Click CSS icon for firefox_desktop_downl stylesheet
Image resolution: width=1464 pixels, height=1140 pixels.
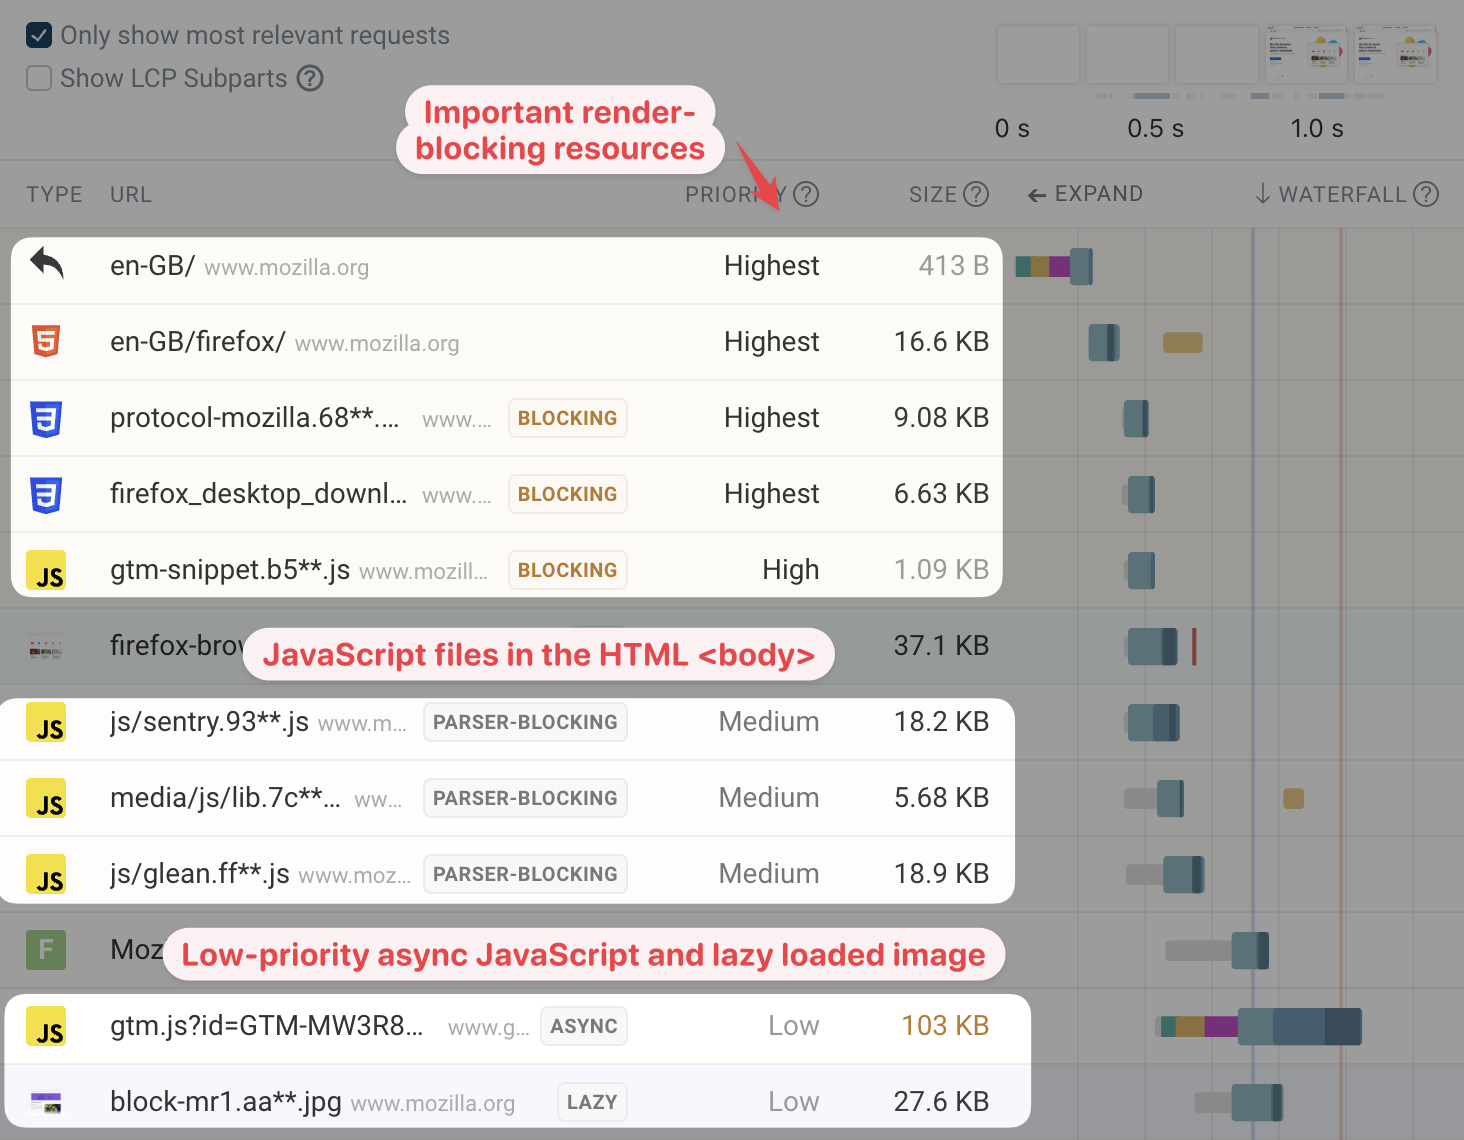click(x=46, y=494)
